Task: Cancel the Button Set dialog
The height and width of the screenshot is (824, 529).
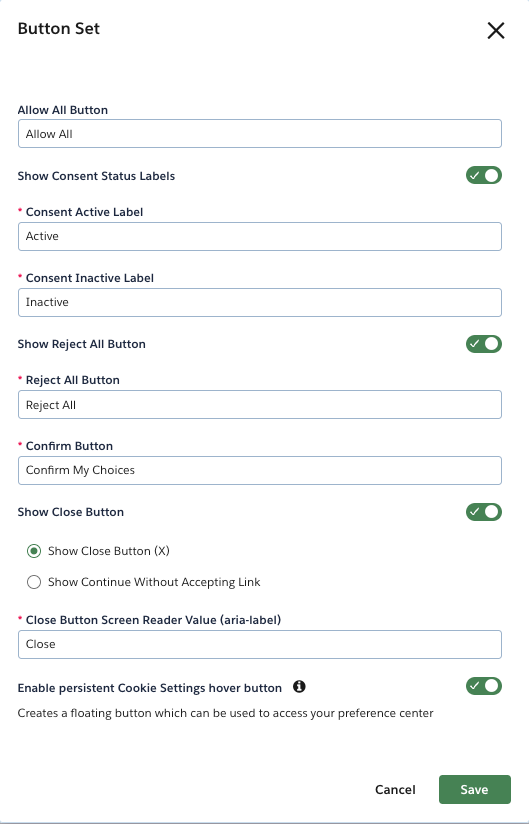Action: point(395,789)
